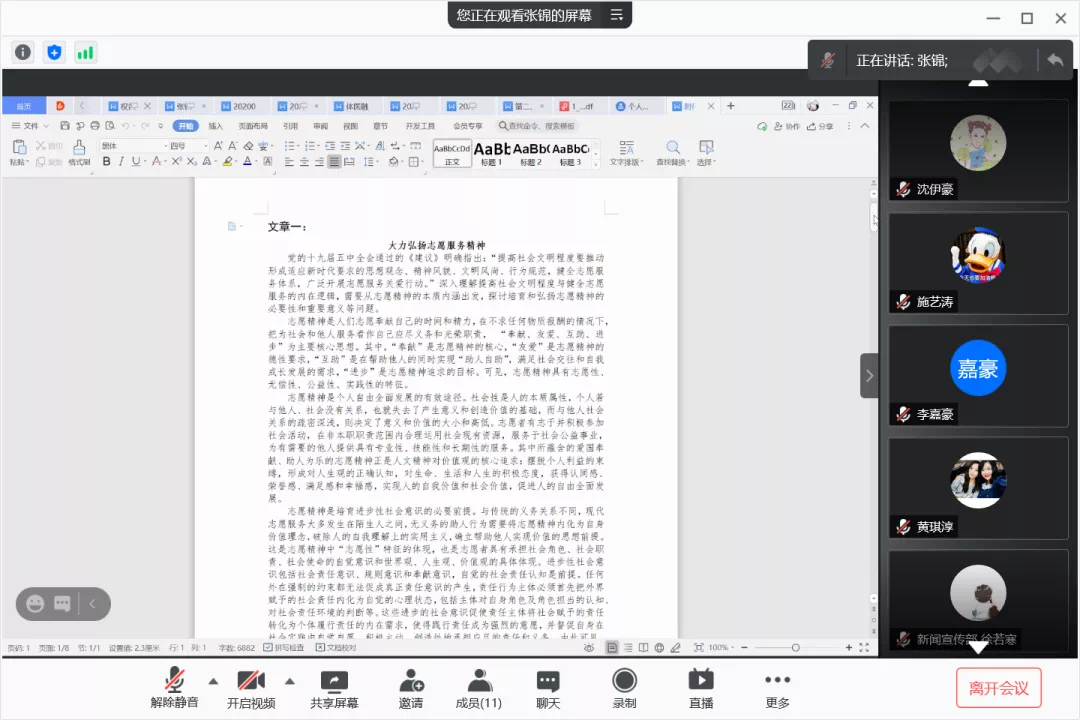Expand audio options arrow beside 解除静音

211,680
